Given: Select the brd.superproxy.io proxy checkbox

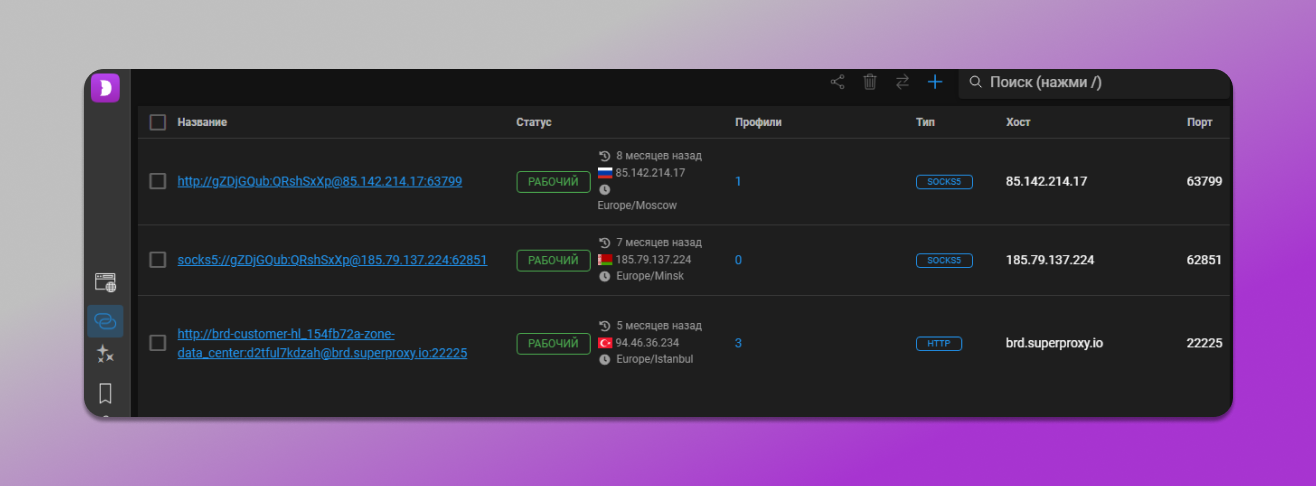Looking at the screenshot, I should pos(158,343).
